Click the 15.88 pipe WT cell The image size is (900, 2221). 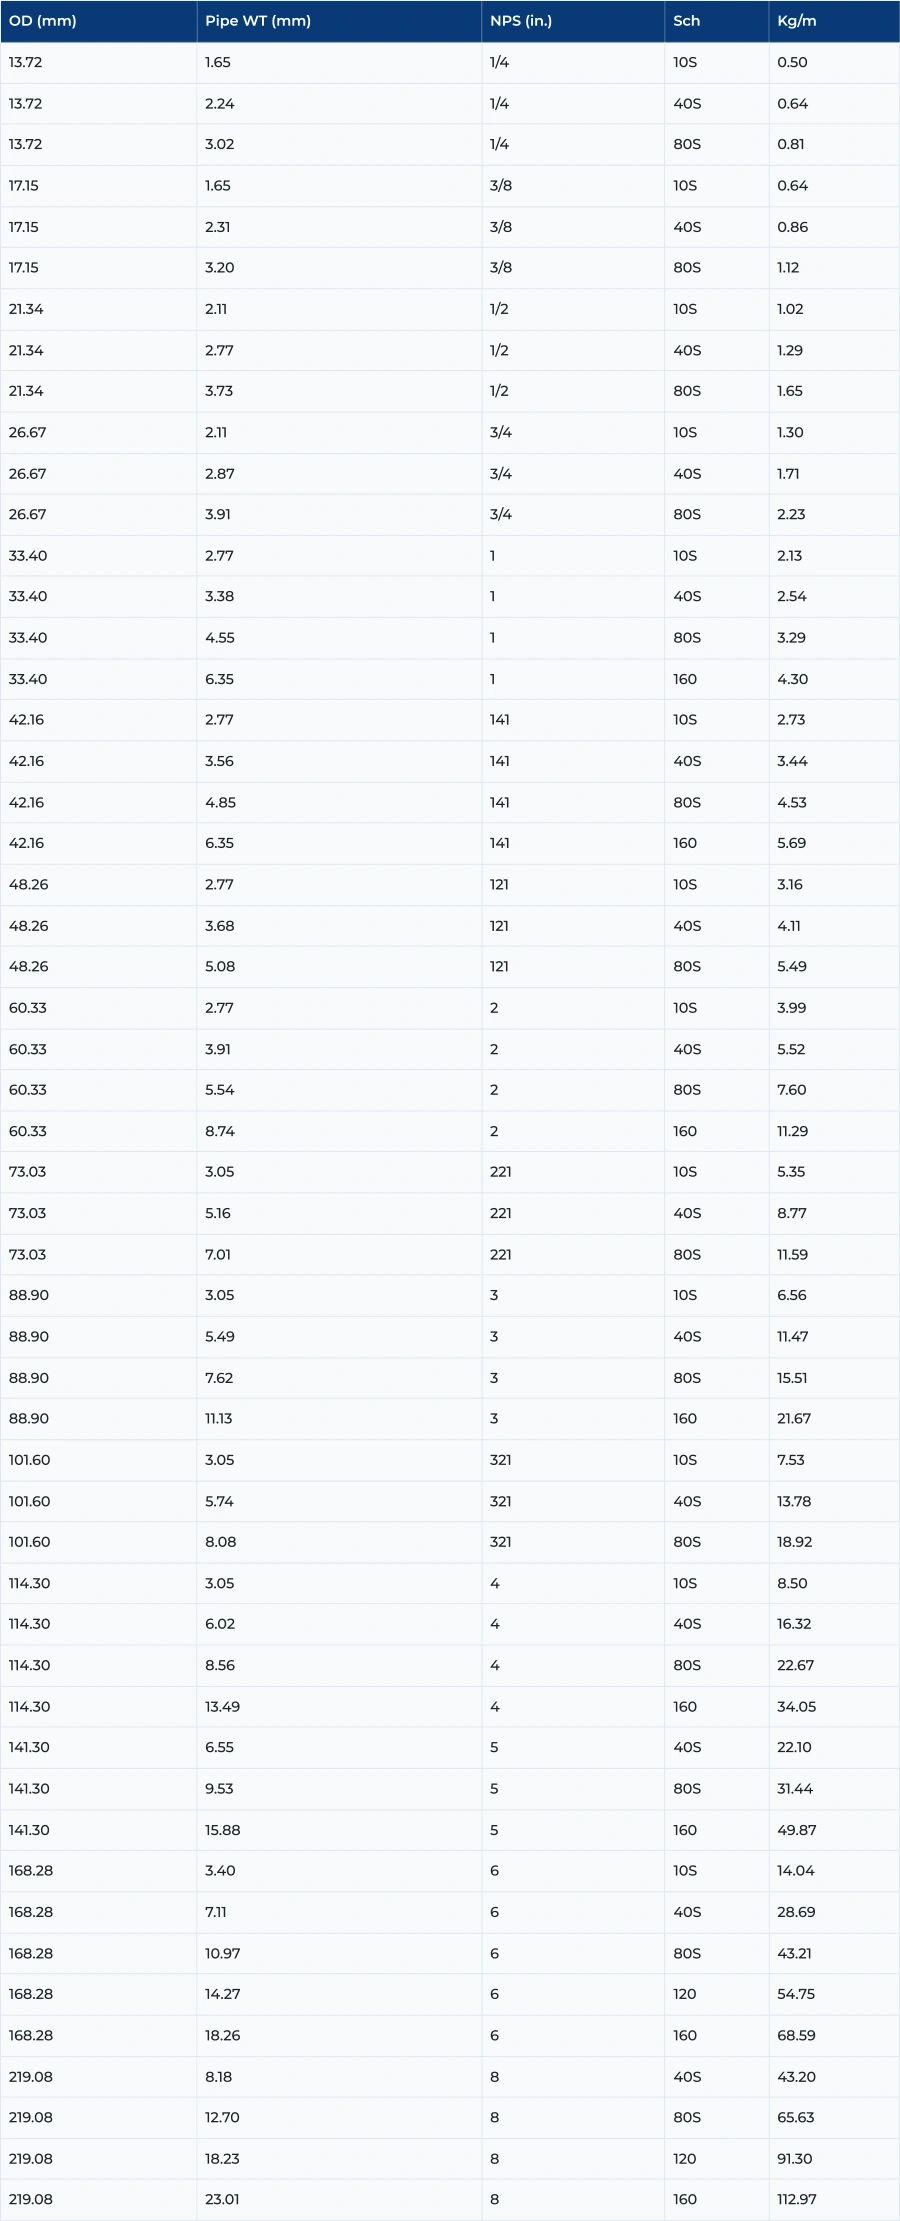coord(222,1830)
